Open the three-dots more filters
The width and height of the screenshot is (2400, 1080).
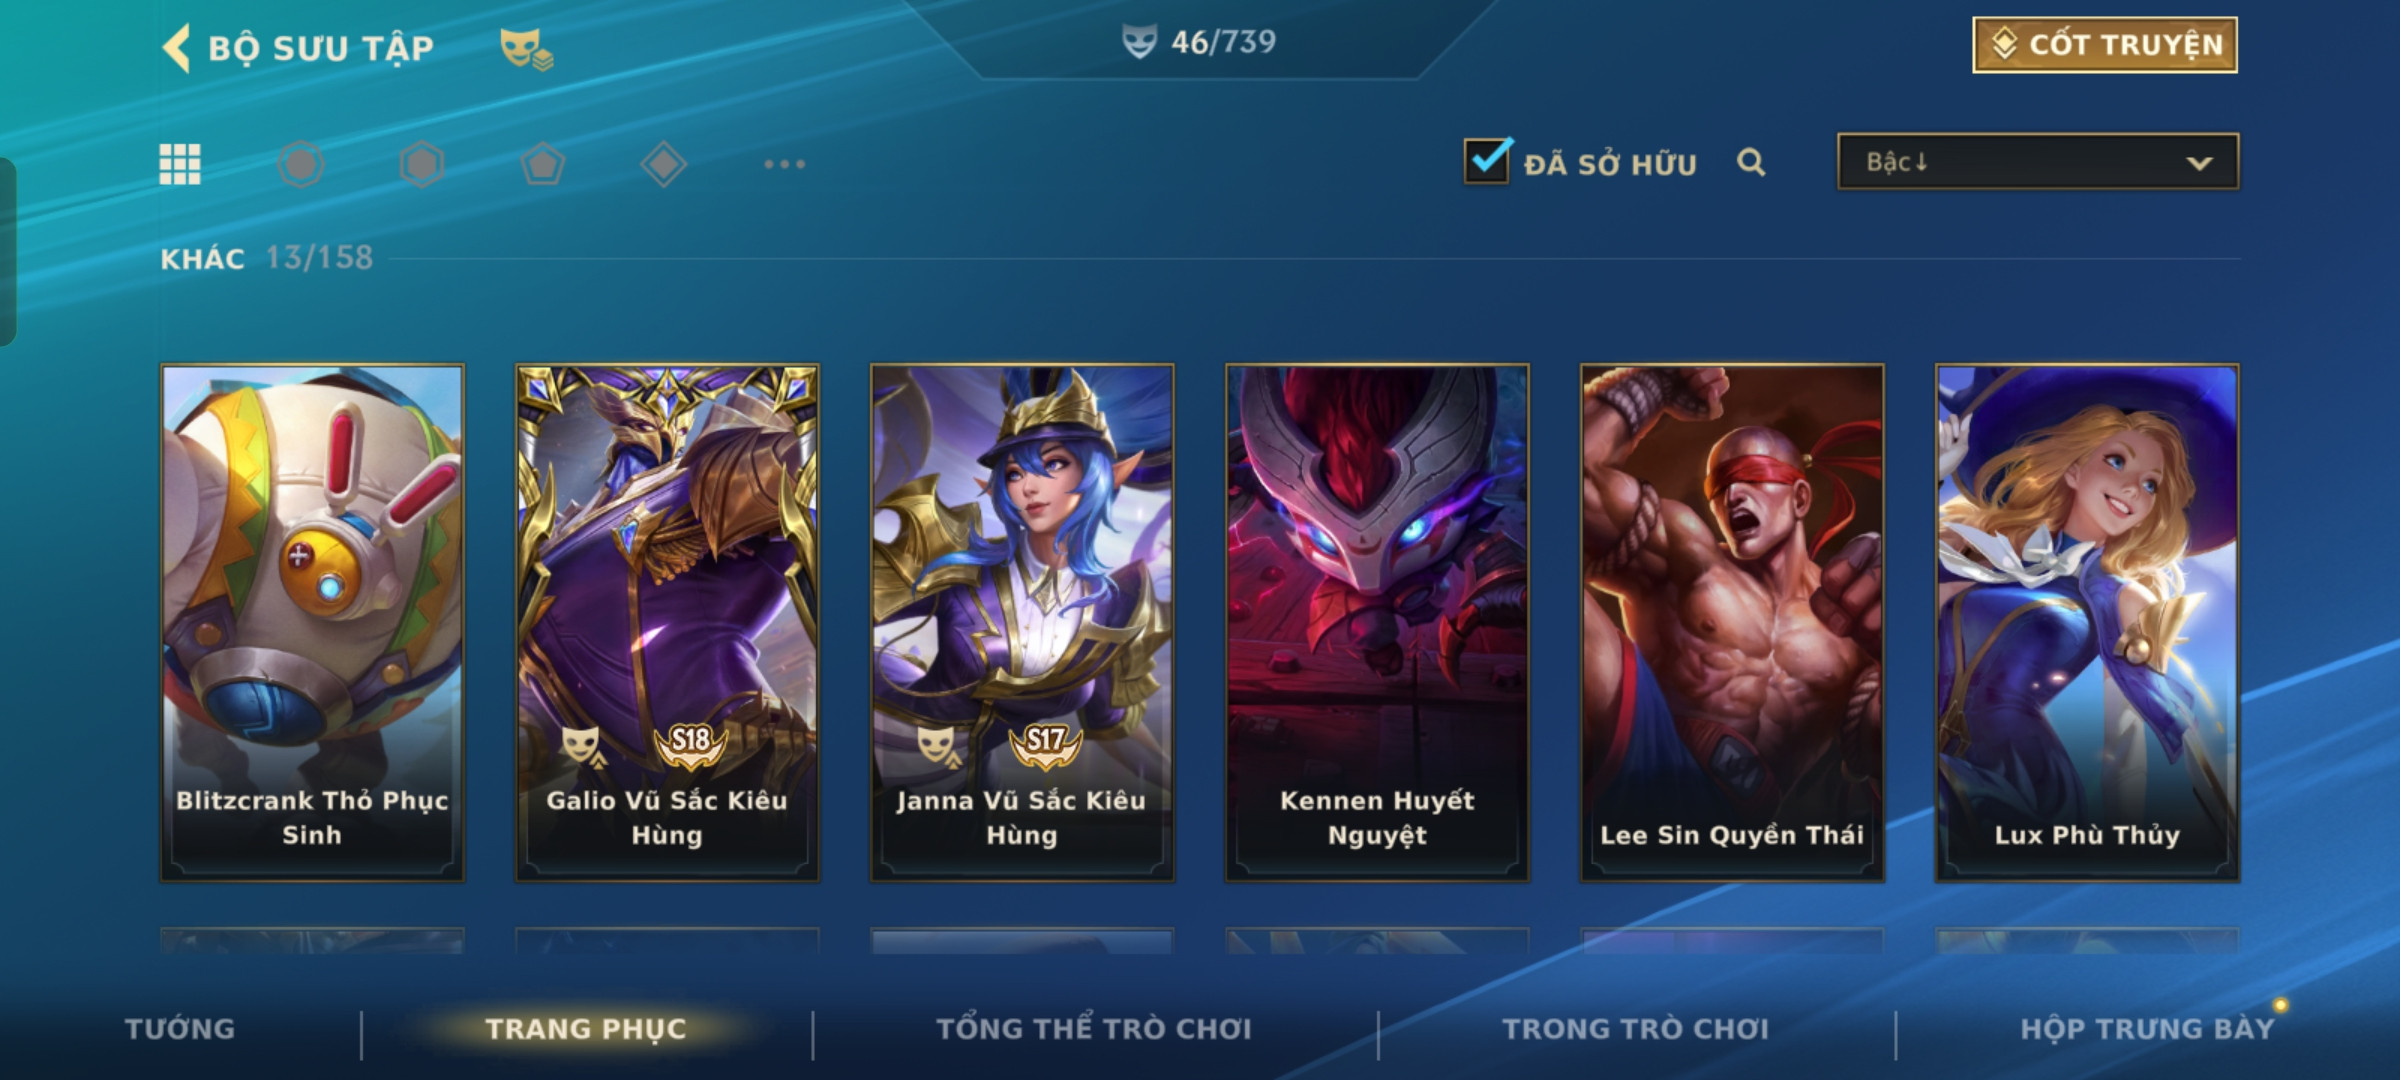coord(784,164)
